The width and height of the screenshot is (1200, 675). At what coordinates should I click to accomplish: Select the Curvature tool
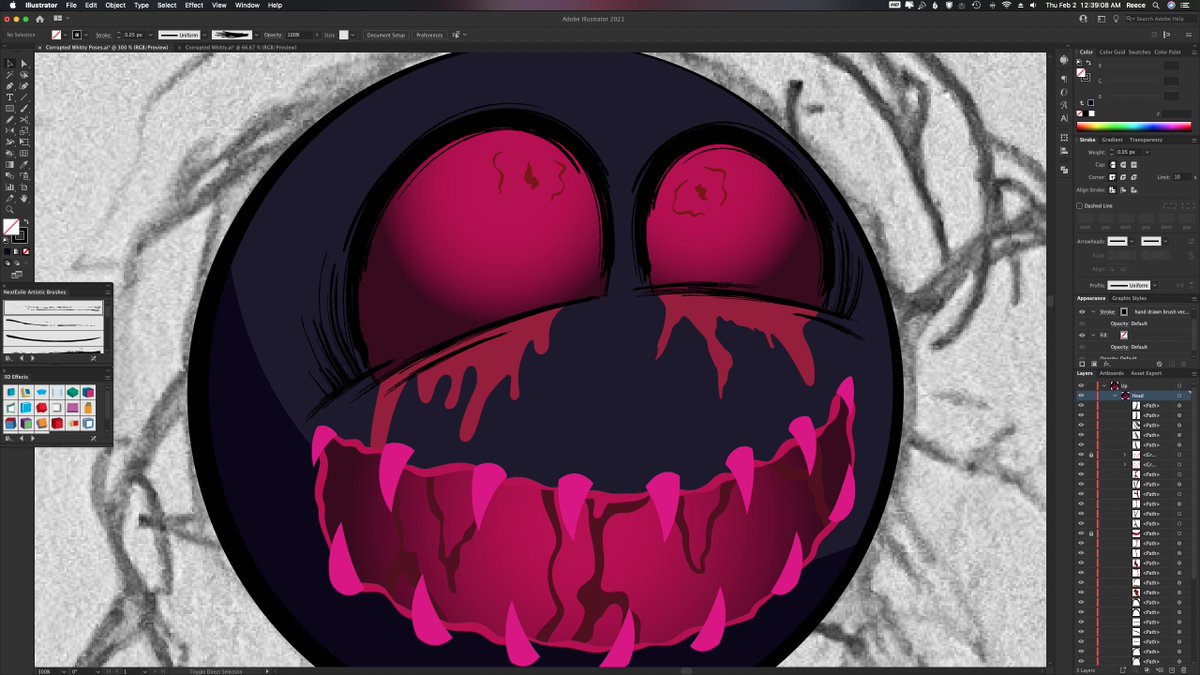[x=24, y=86]
